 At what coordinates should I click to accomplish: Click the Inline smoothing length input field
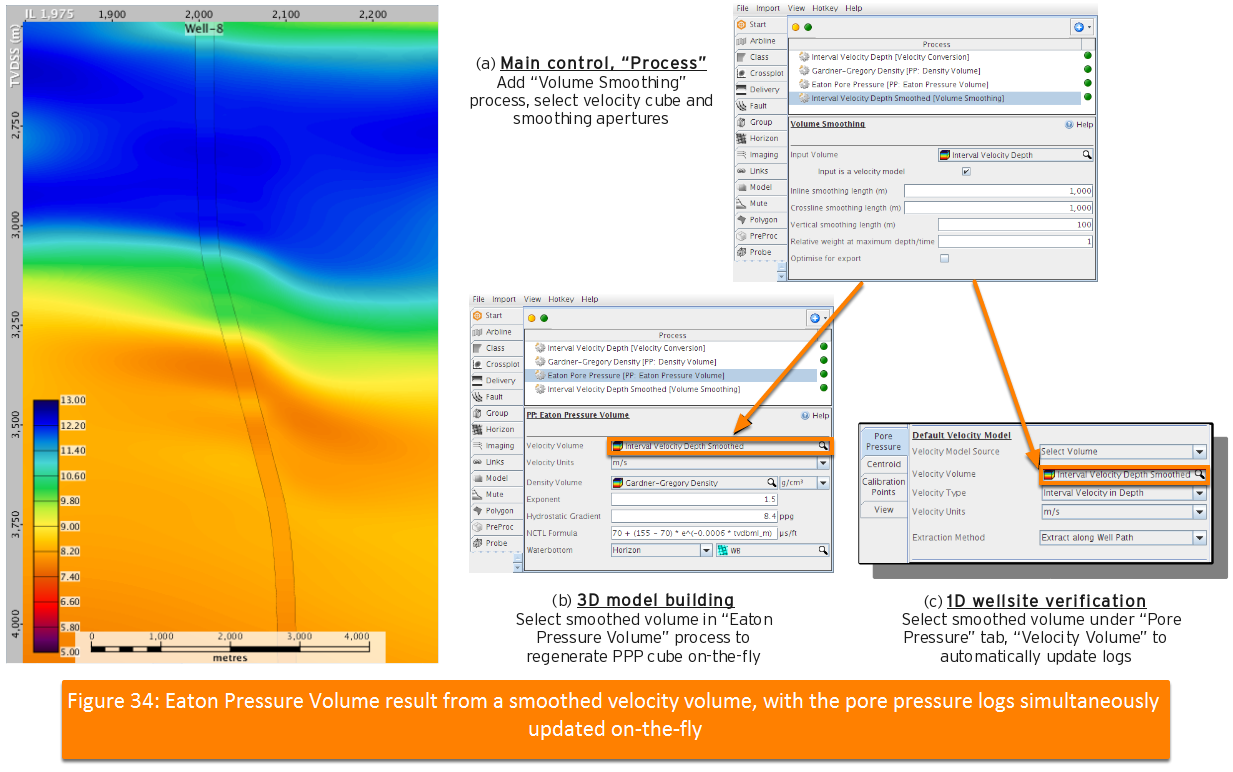click(999, 191)
